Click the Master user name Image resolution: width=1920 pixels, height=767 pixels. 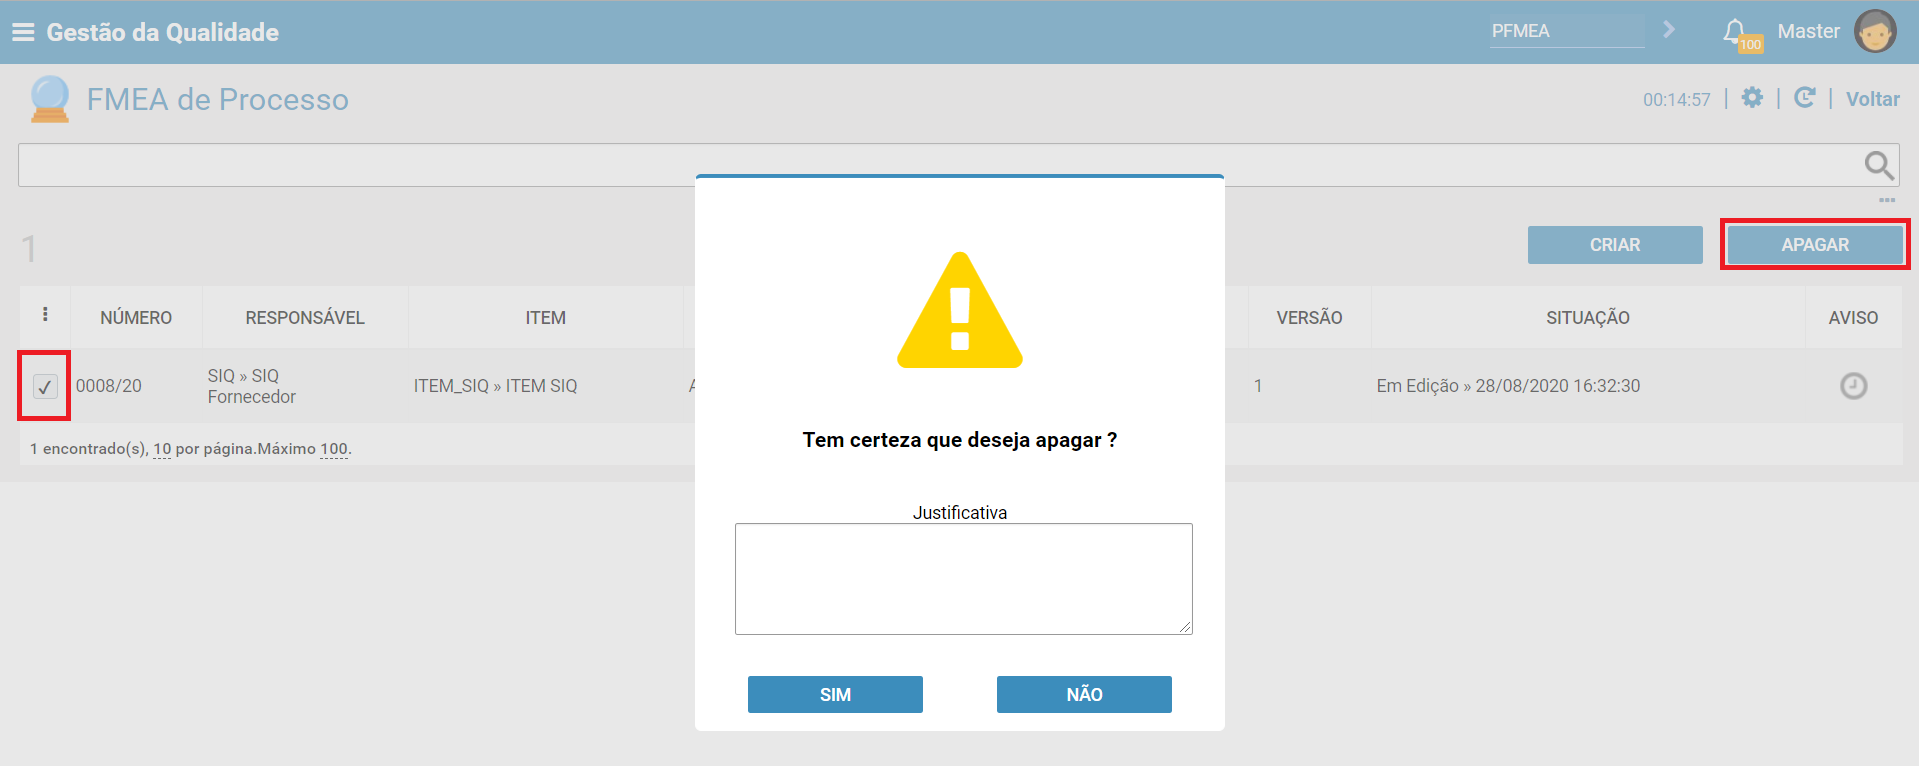pyautogui.click(x=1808, y=31)
